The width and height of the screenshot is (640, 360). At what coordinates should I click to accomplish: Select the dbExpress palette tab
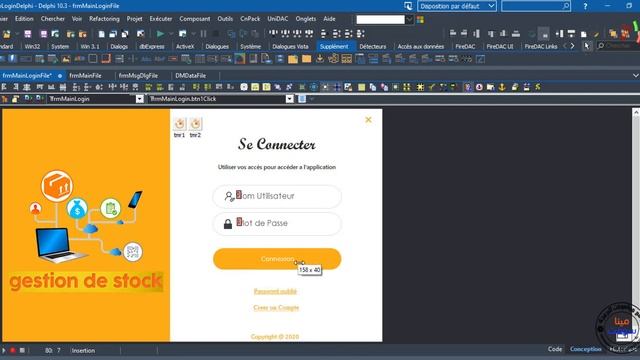[x=152, y=47]
